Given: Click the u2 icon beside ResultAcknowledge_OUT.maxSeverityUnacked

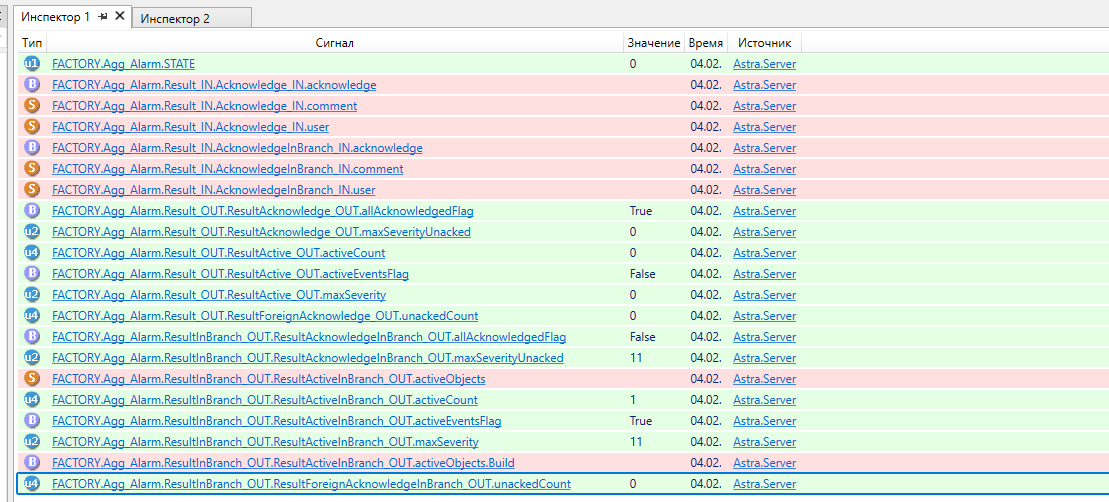Looking at the screenshot, I should pos(32,232).
